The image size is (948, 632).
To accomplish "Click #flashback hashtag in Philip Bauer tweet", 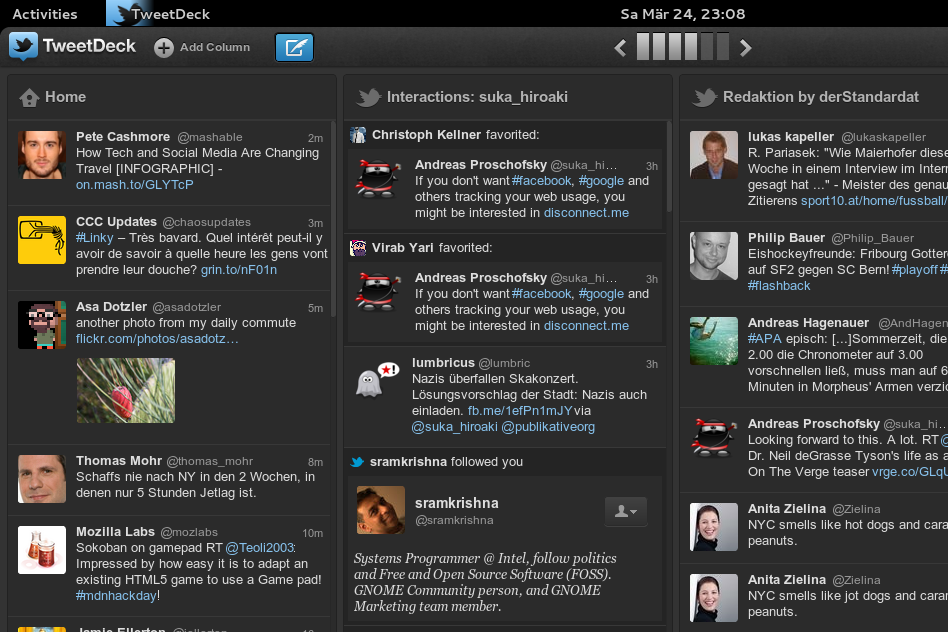I will [x=779, y=286].
